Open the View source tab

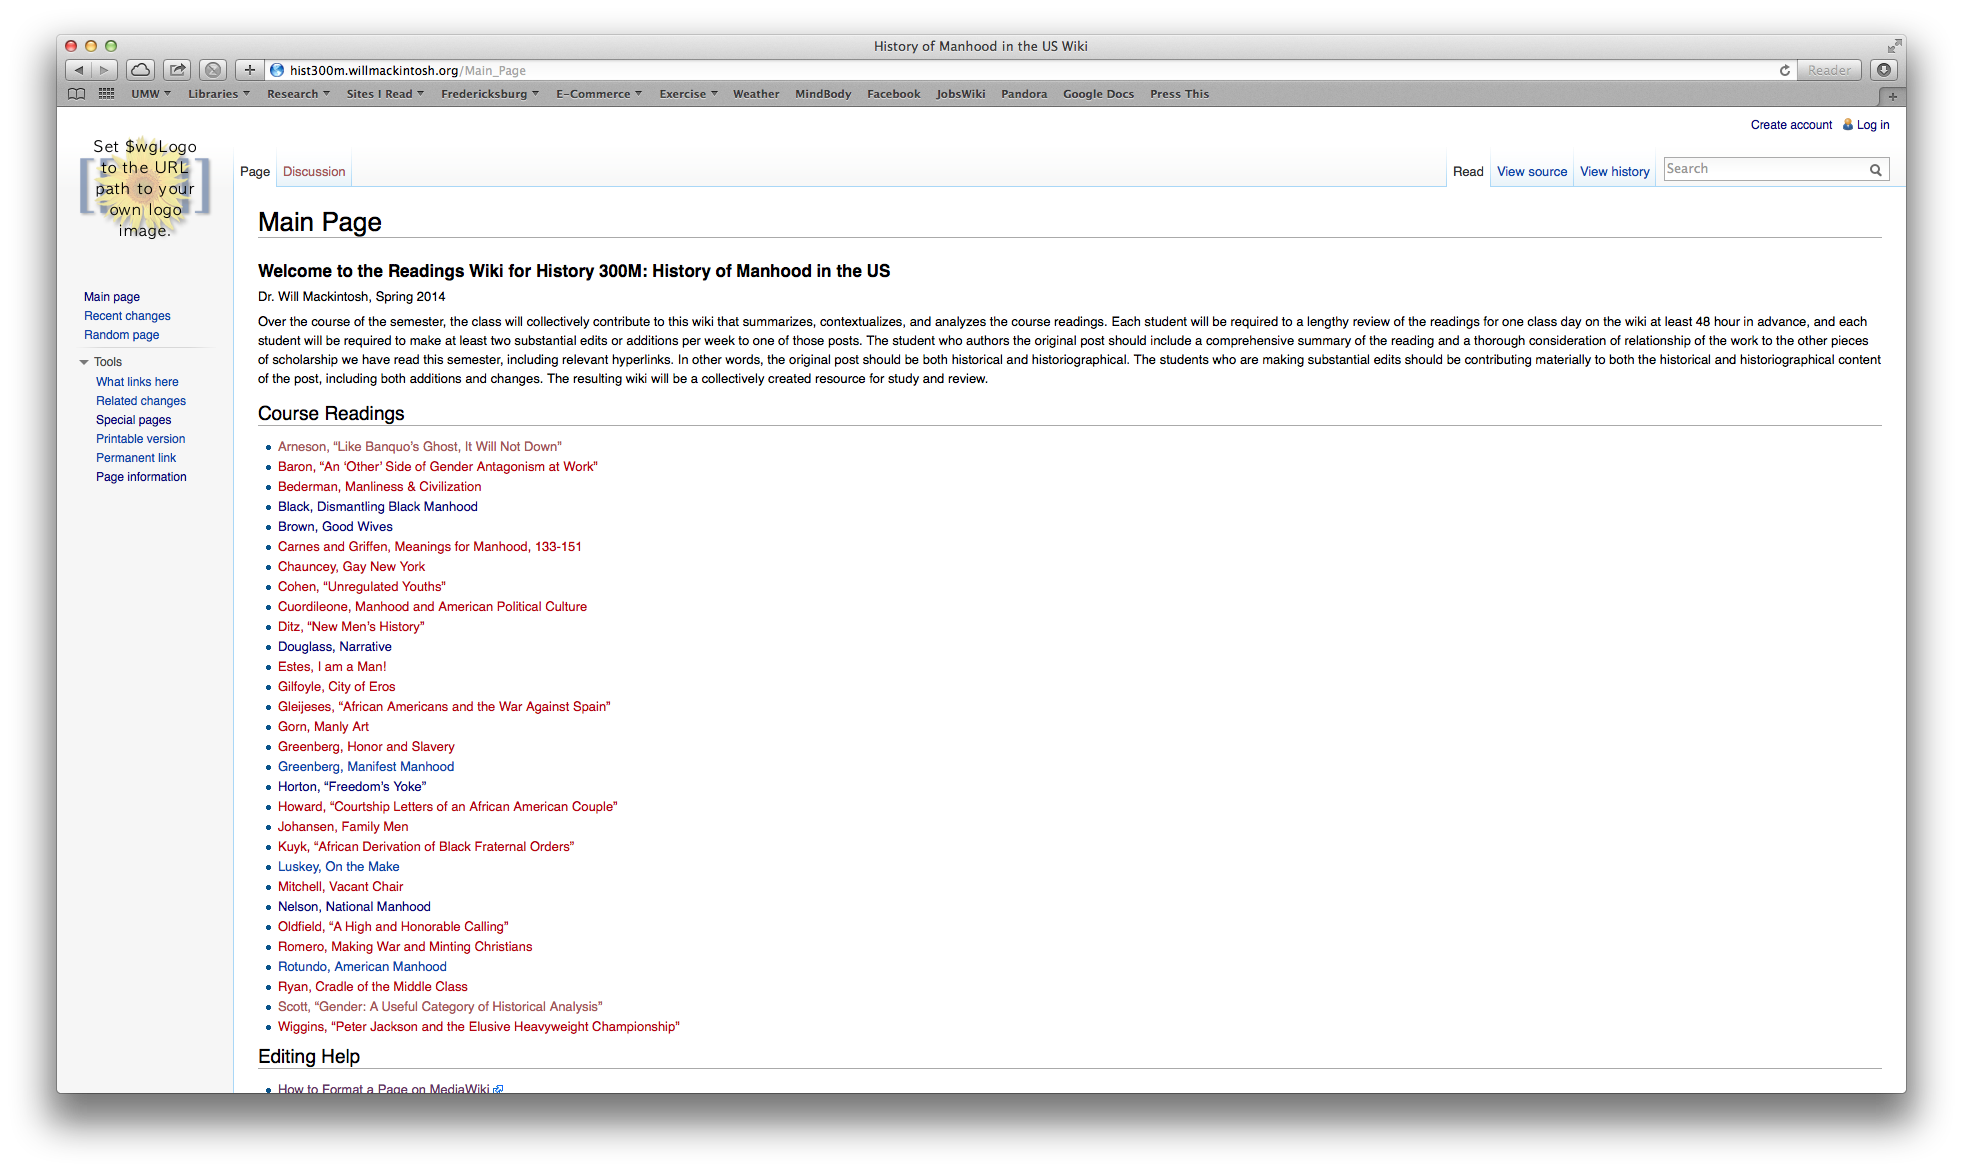click(x=1531, y=172)
